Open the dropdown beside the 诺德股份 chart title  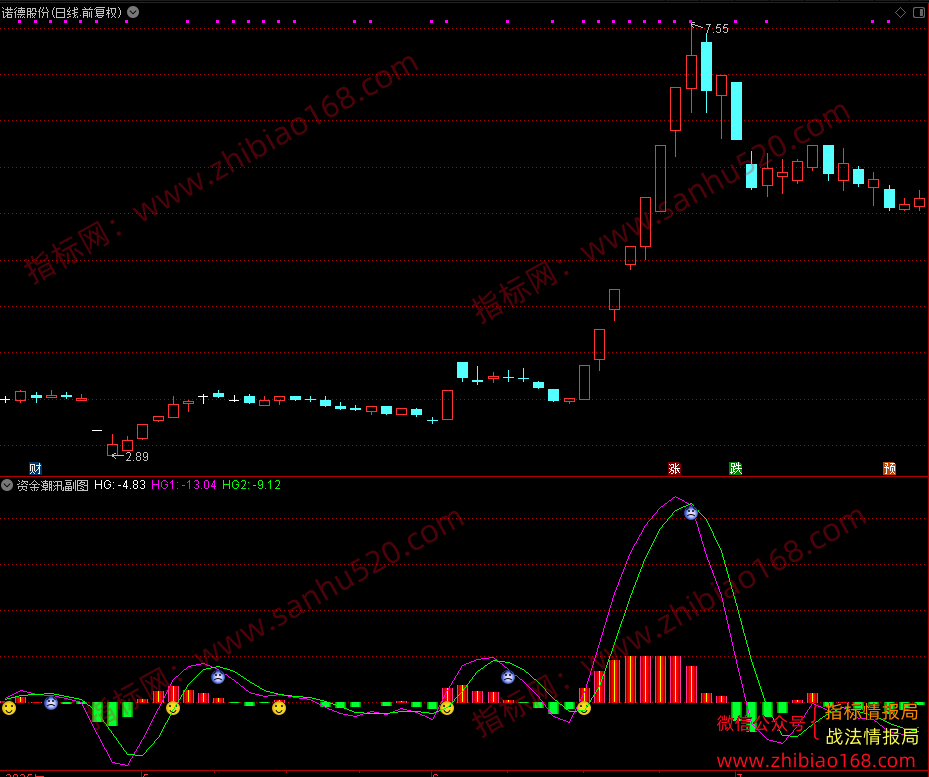(133, 12)
